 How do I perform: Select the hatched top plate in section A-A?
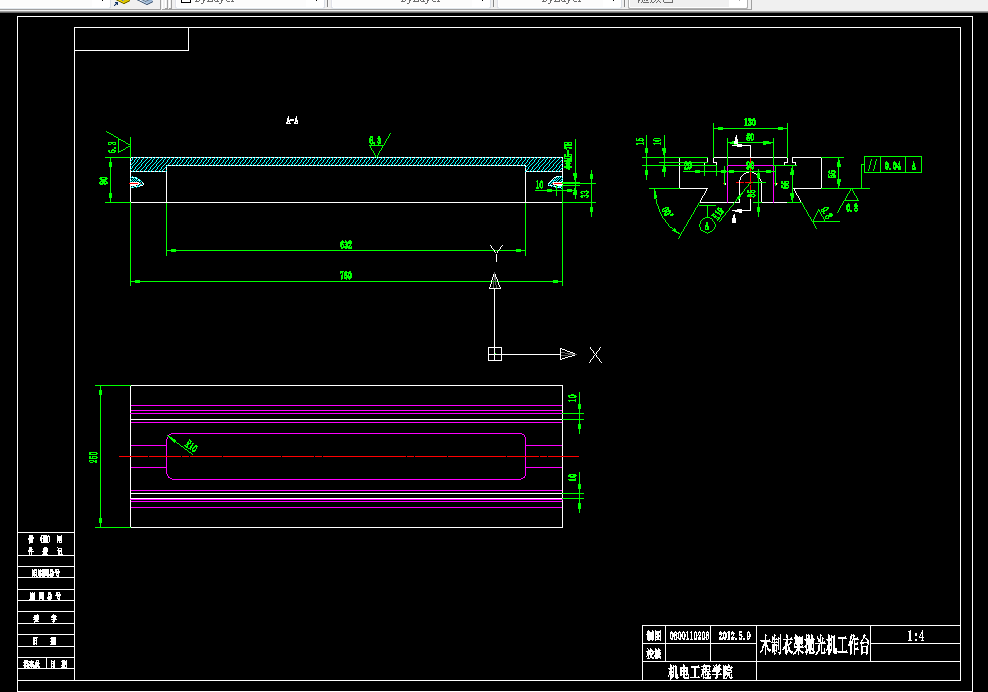coord(347,161)
